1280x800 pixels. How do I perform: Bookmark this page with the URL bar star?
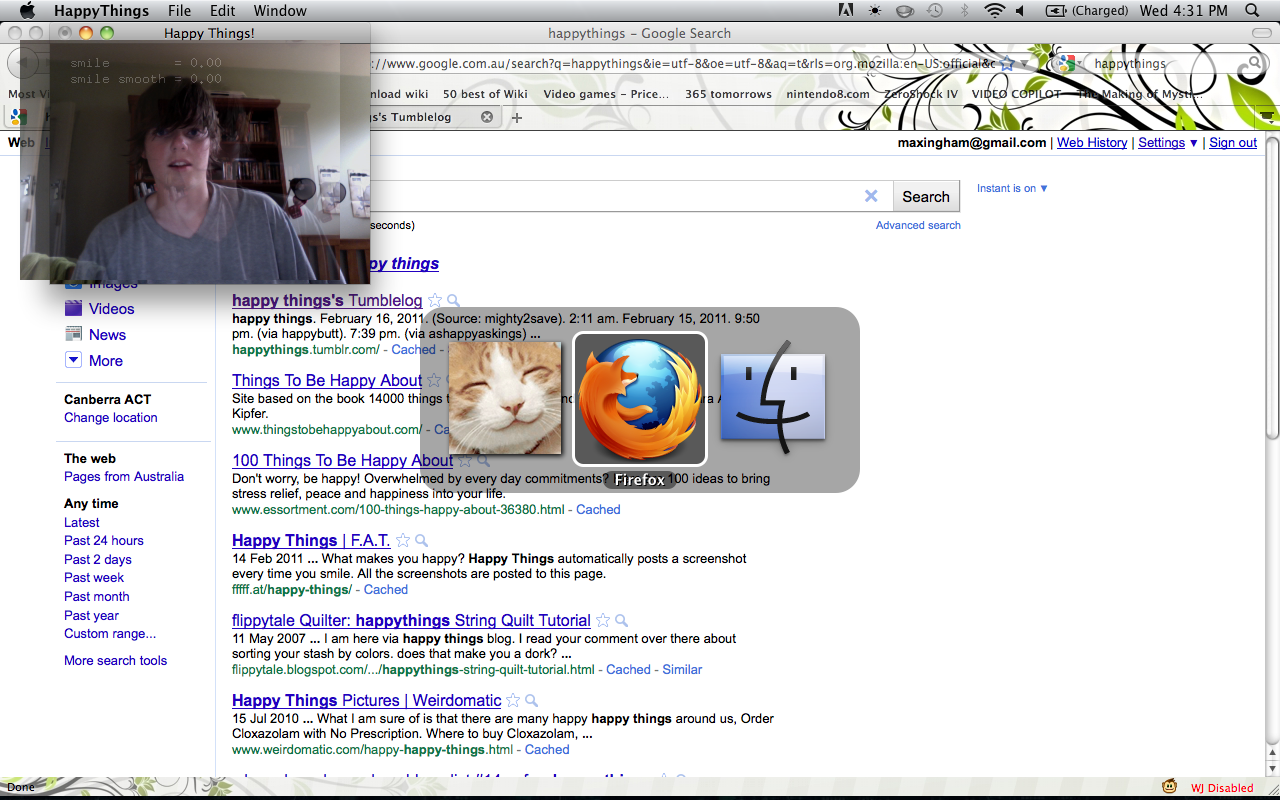[x=1007, y=63]
